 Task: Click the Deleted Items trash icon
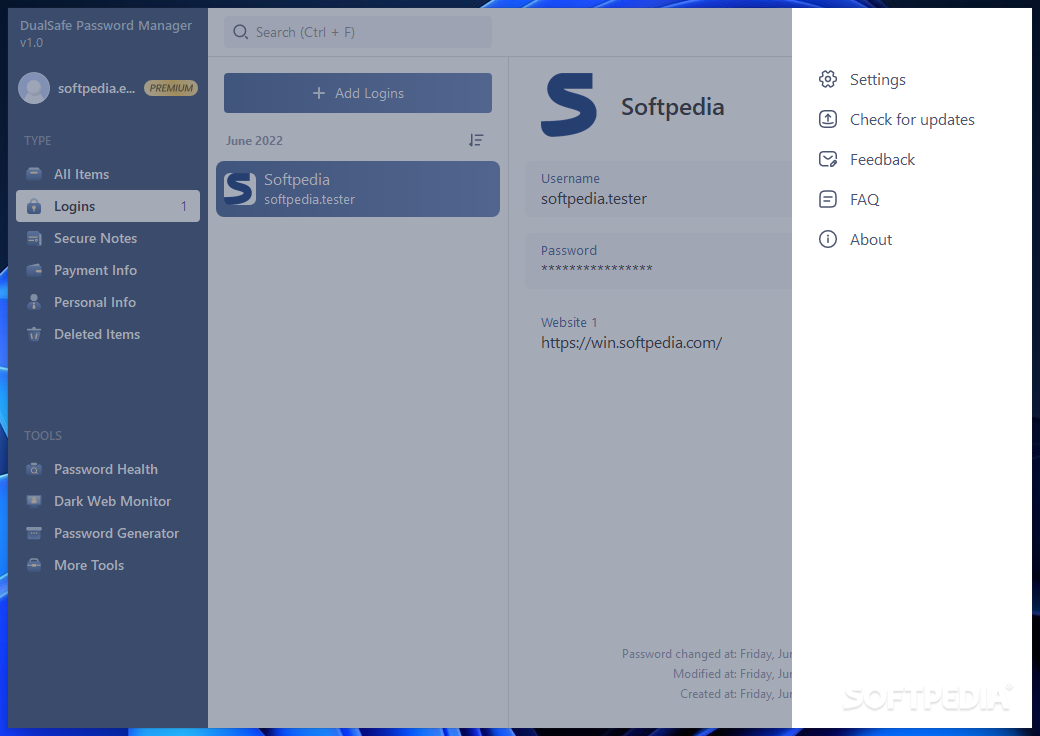34,334
